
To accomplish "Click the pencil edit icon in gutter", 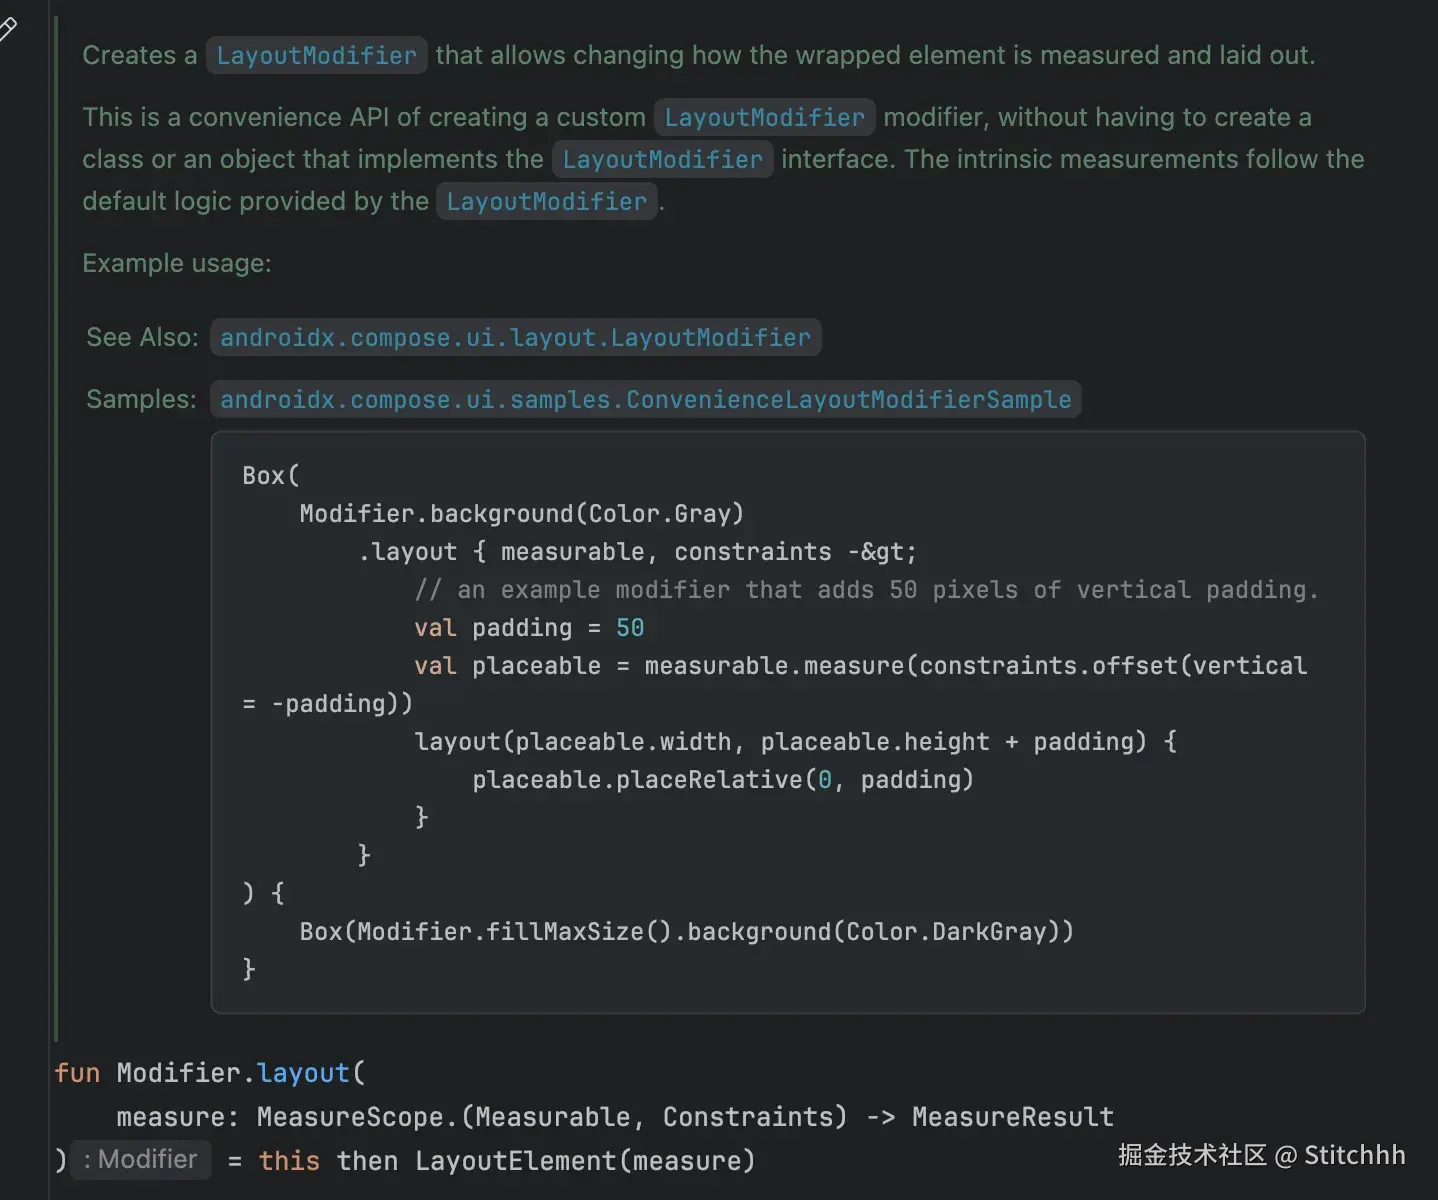I will coord(8,30).
